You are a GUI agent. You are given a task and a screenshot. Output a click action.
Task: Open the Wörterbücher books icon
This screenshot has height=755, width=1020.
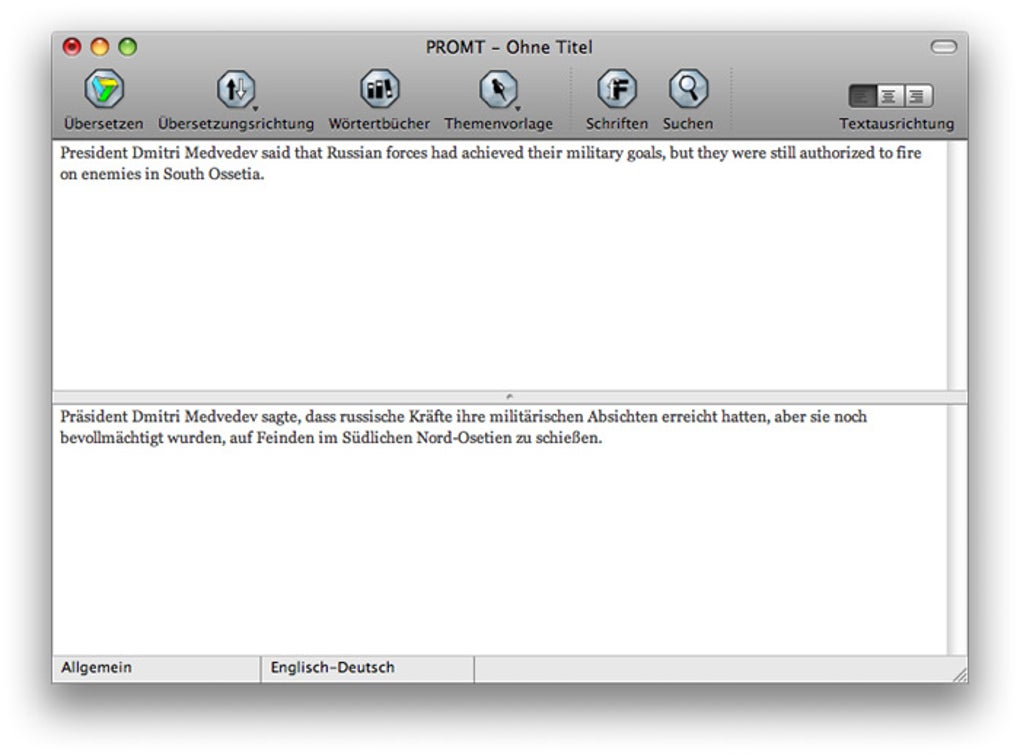(379, 88)
